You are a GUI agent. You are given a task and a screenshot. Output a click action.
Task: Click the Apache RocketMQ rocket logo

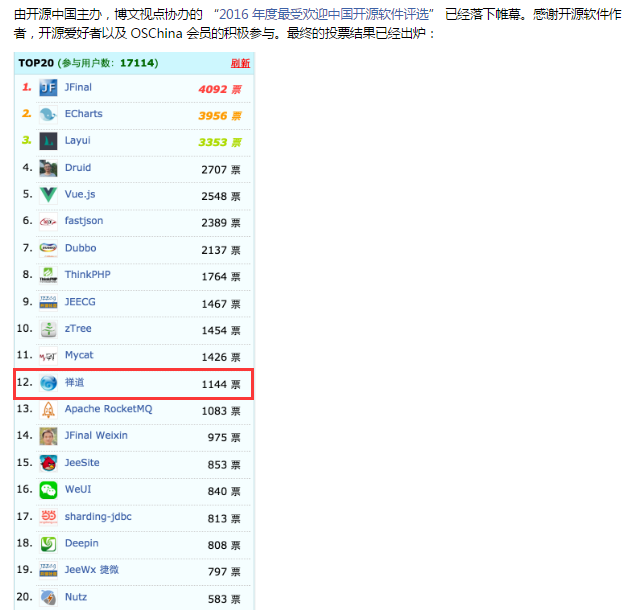pyautogui.click(x=48, y=410)
